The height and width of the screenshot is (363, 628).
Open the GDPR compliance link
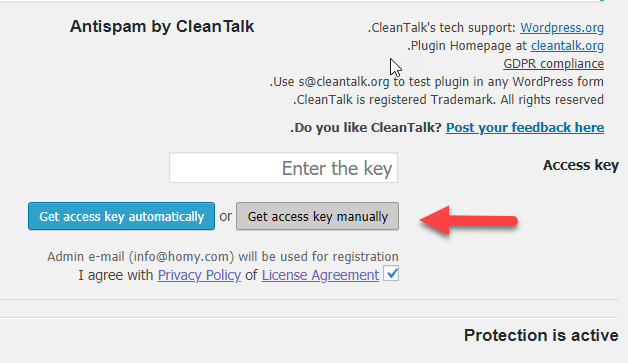[x=554, y=64]
